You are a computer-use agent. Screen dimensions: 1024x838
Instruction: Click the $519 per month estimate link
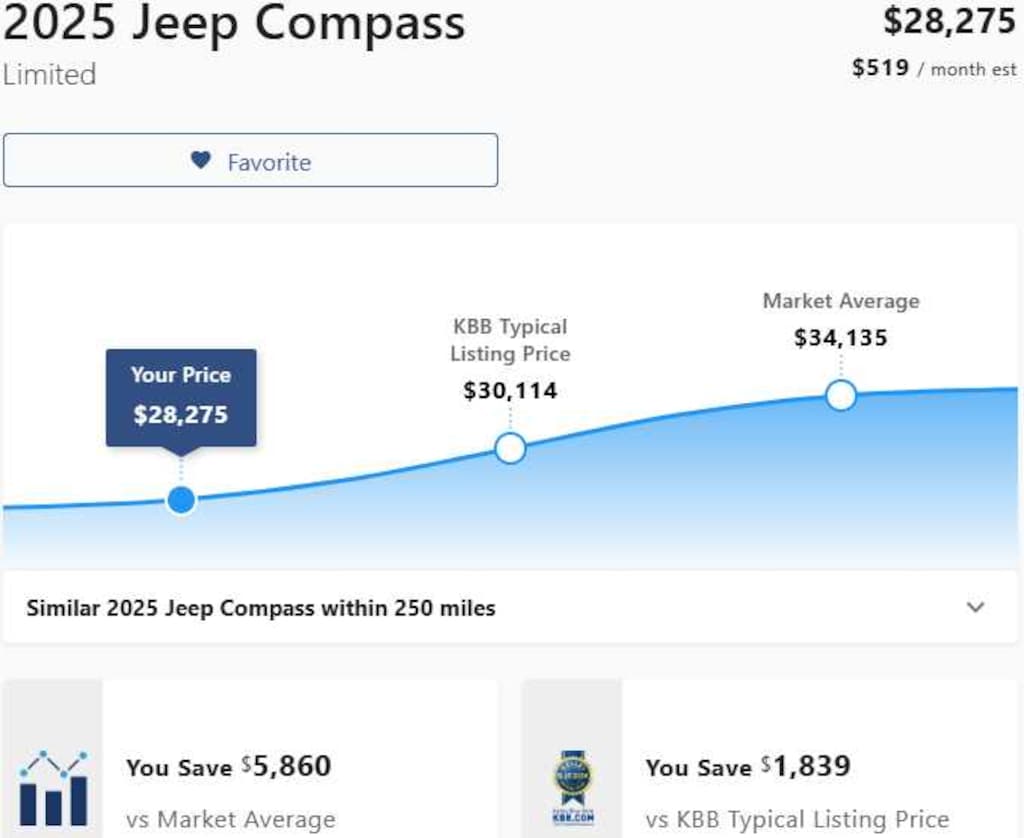[934, 68]
